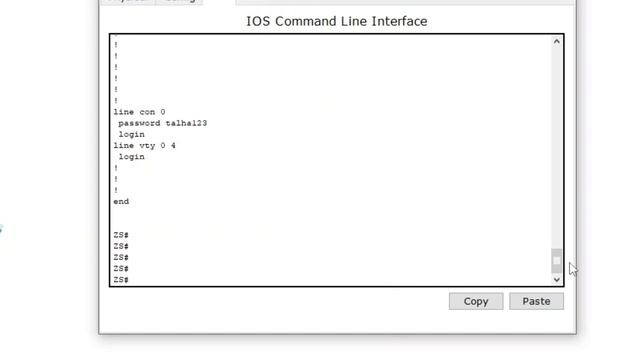The height and width of the screenshot is (360, 640).
Task: Click the terminal scrollbar thumb
Action: click(556, 260)
